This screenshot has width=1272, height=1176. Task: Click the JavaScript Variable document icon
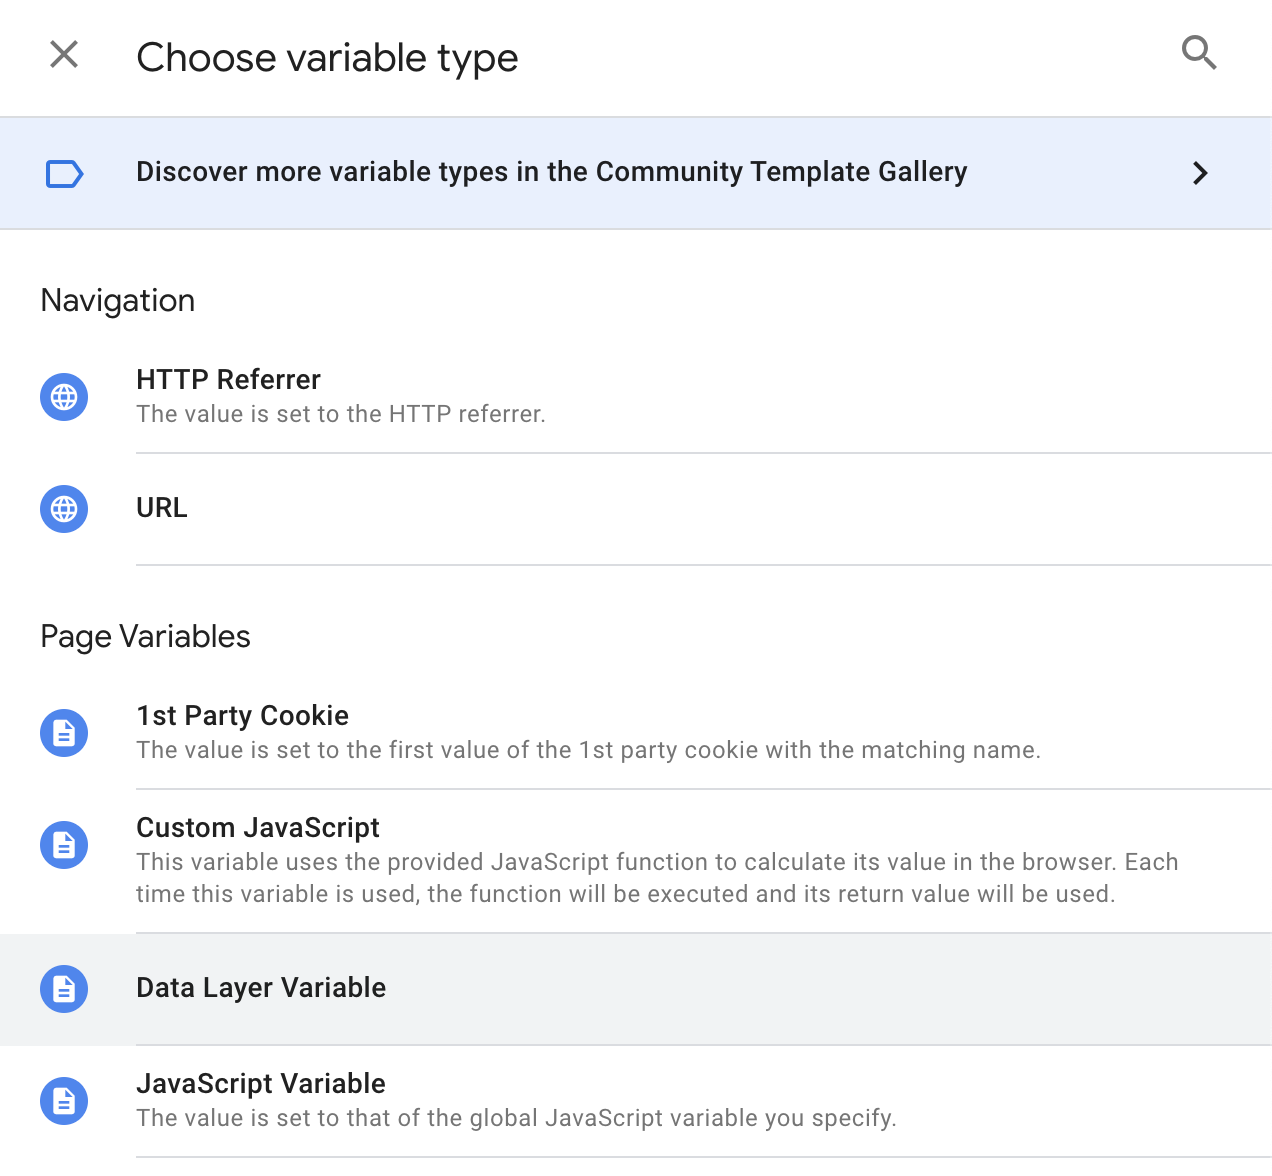pyautogui.click(x=64, y=1101)
